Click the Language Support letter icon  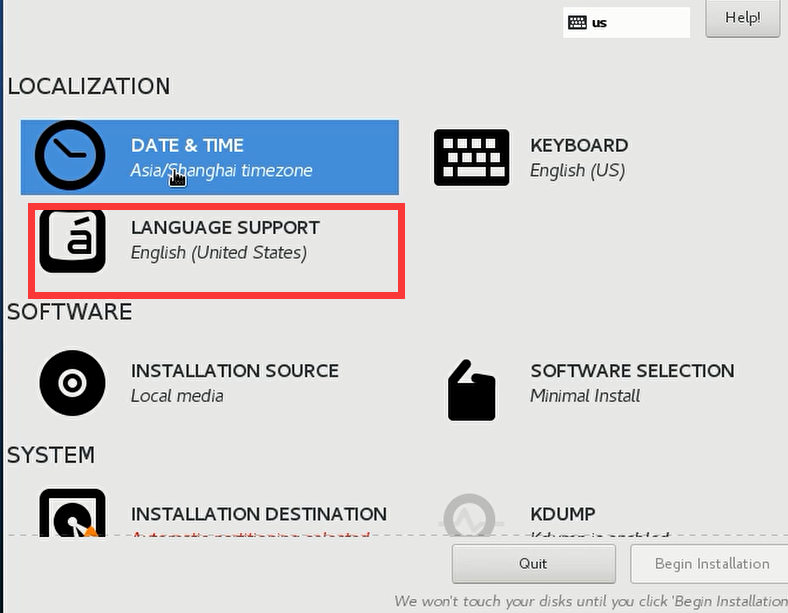pos(72,240)
